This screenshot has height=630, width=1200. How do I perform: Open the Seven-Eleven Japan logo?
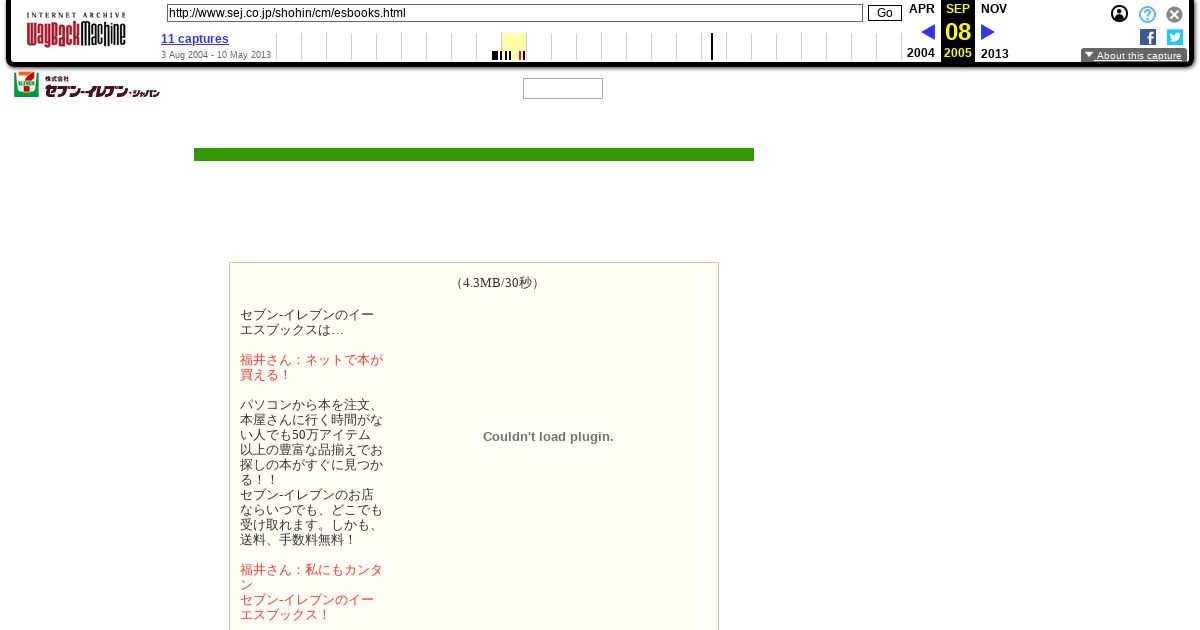87,85
